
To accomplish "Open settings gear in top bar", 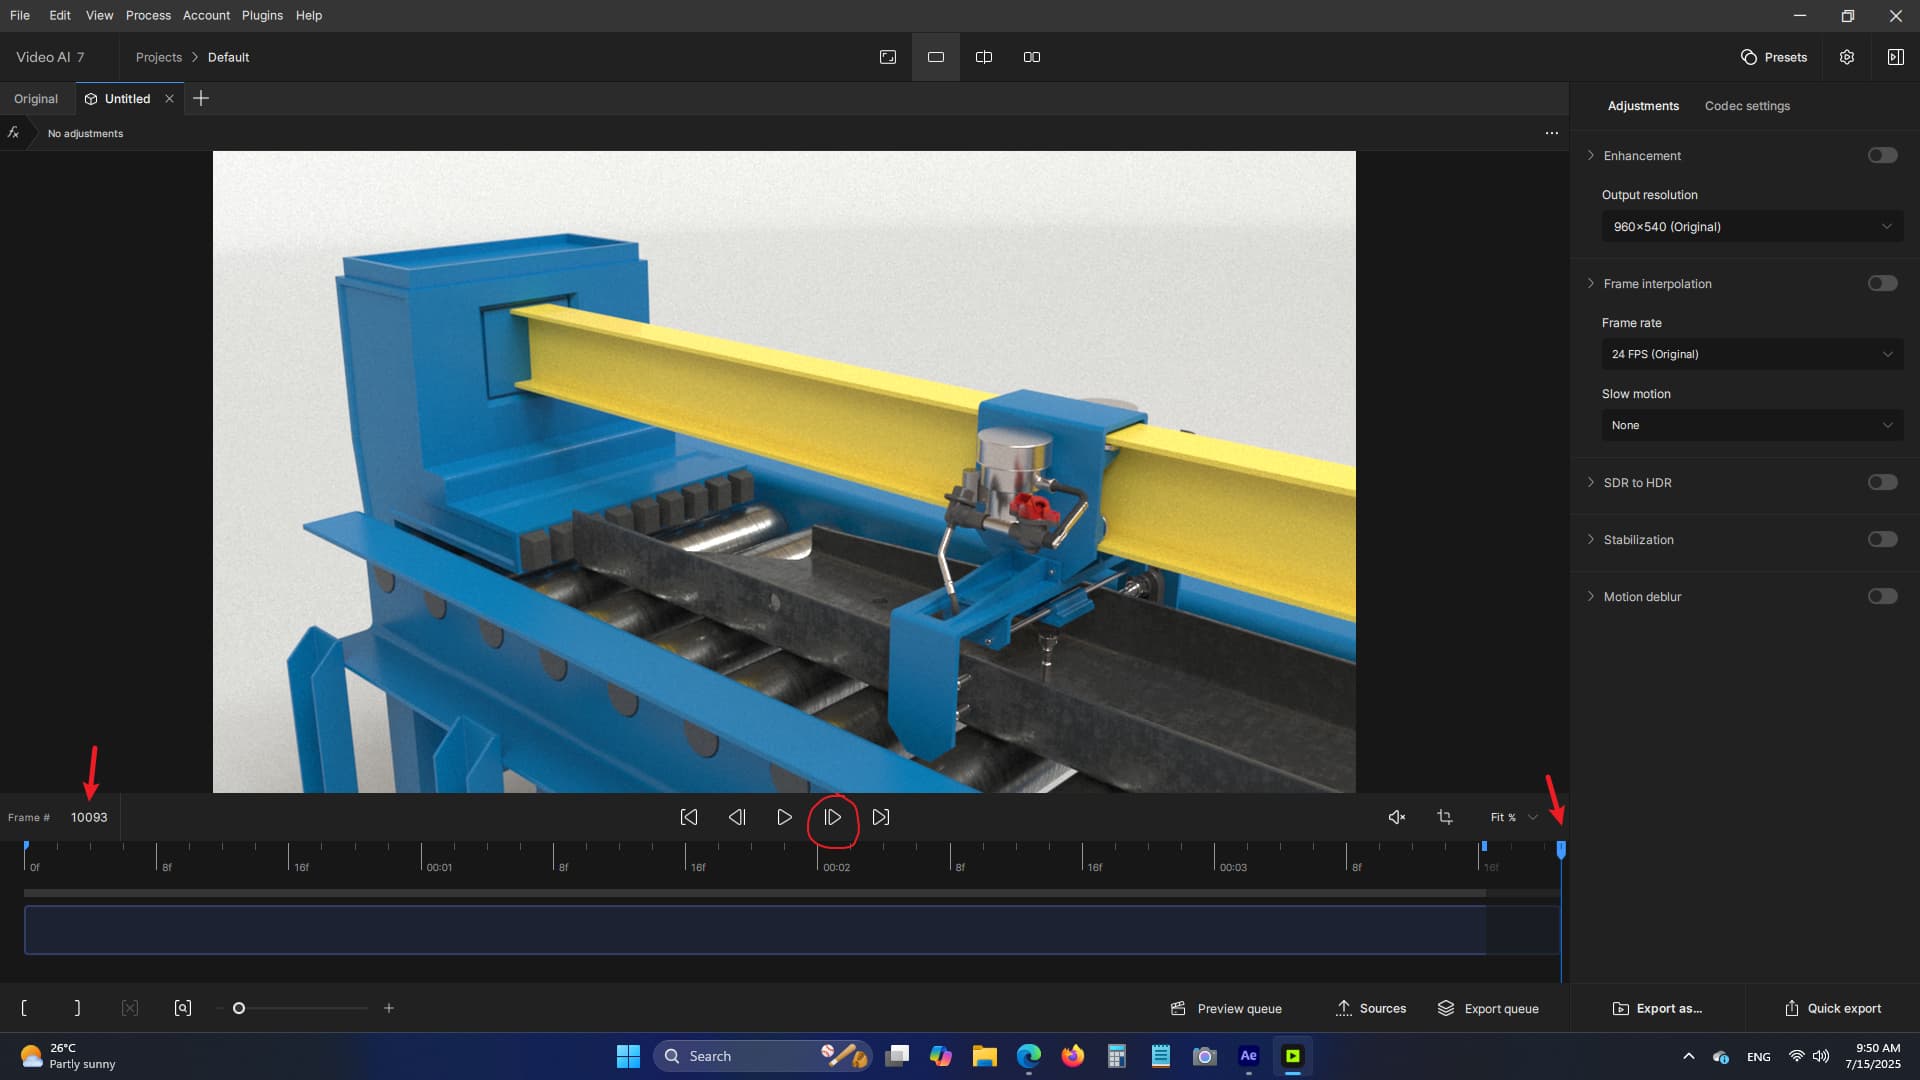I will coord(1847,57).
